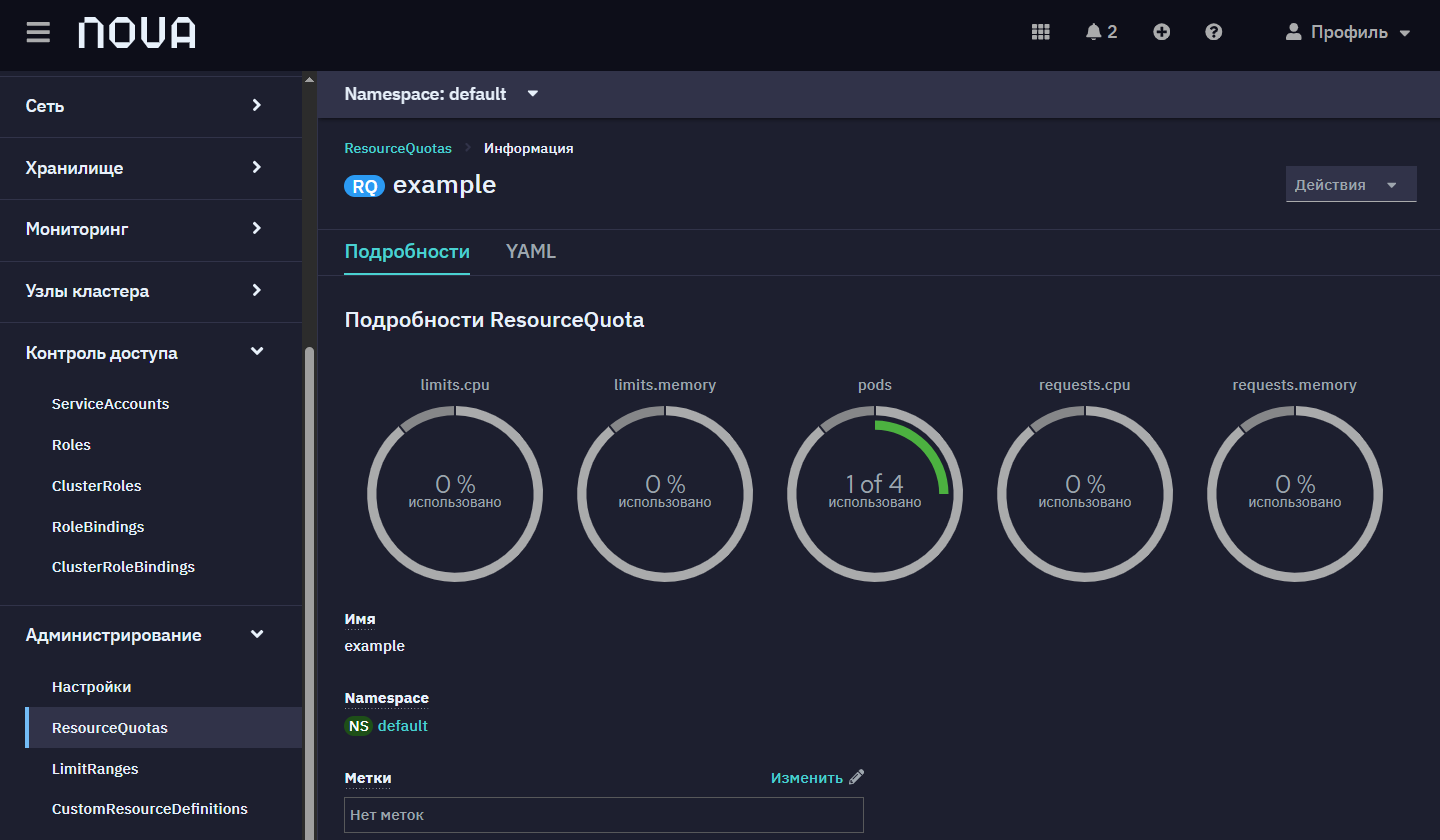Collapse the Администрирование section
Image resolution: width=1440 pixels, height=840 pixels.
coord(150,635)
